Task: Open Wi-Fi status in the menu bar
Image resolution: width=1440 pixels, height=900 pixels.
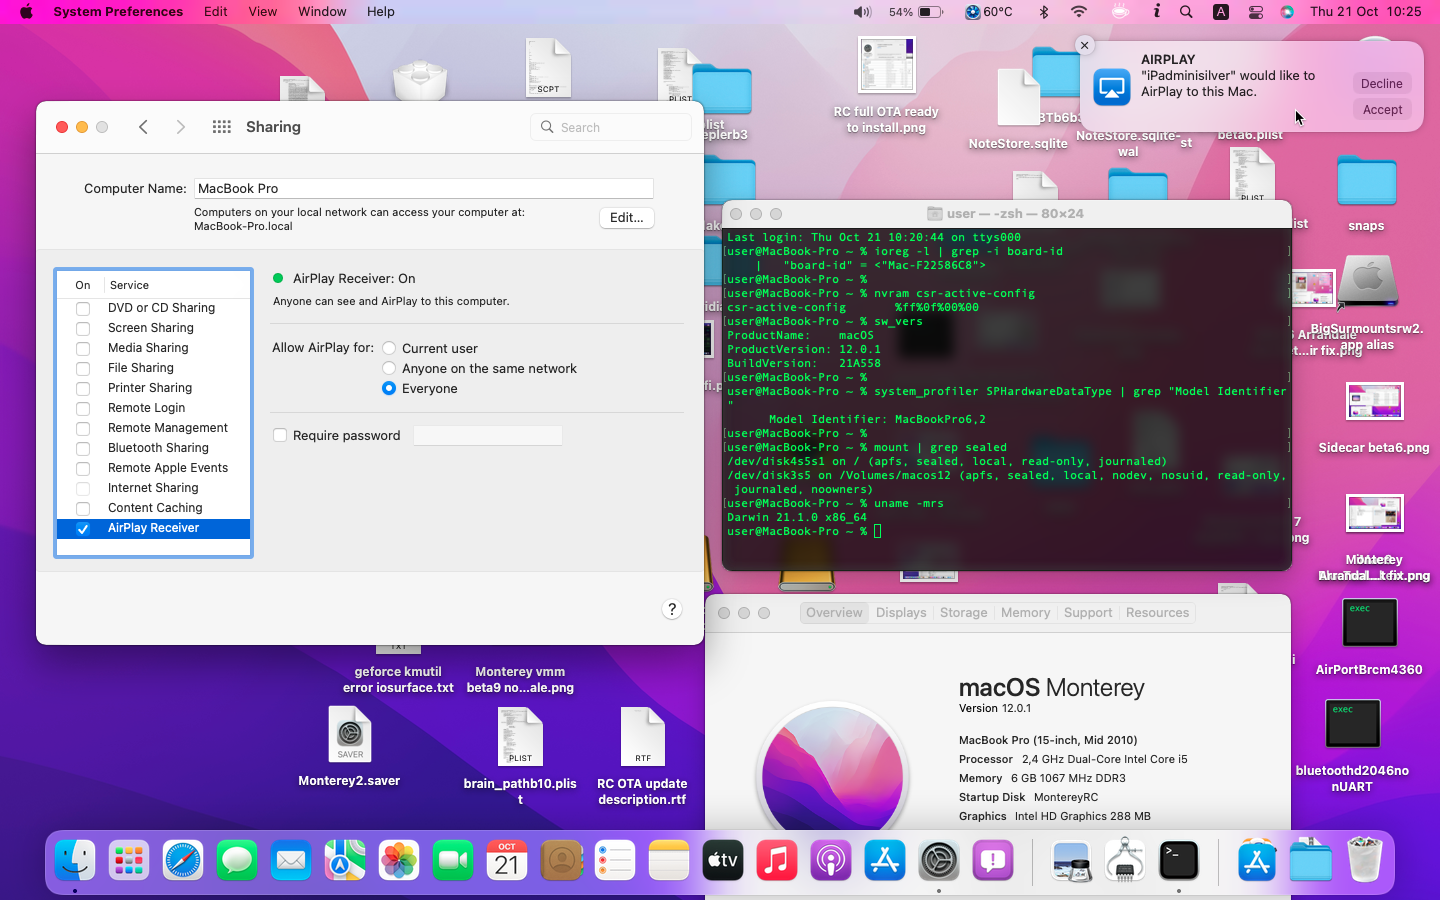Action: [1079, 12]
